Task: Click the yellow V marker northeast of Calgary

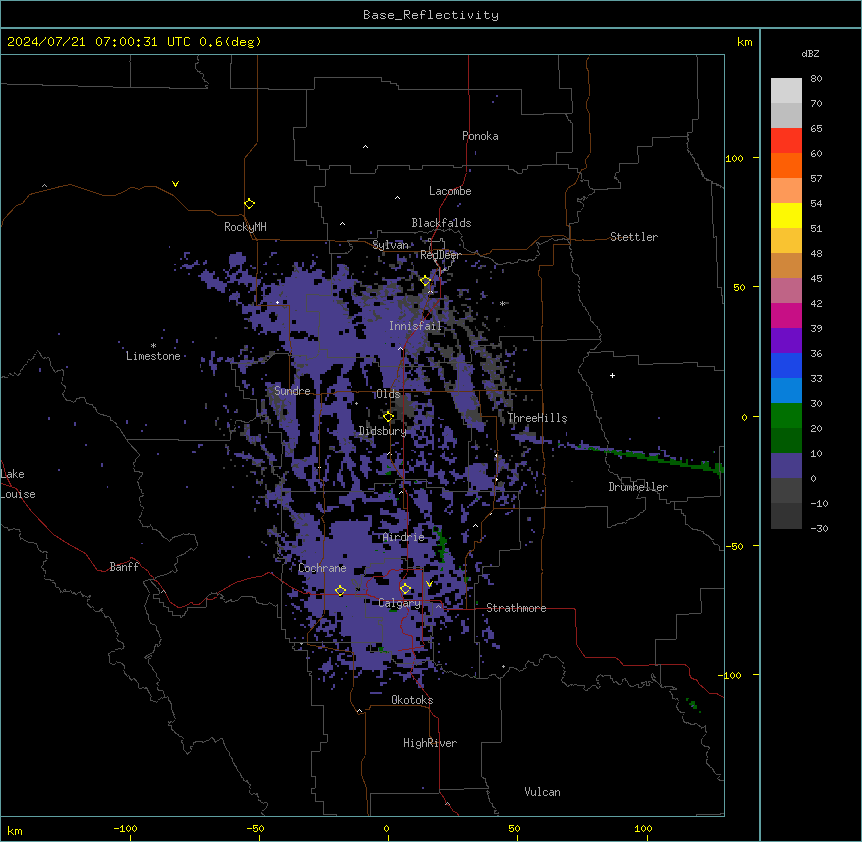Action: coord(429,584)
